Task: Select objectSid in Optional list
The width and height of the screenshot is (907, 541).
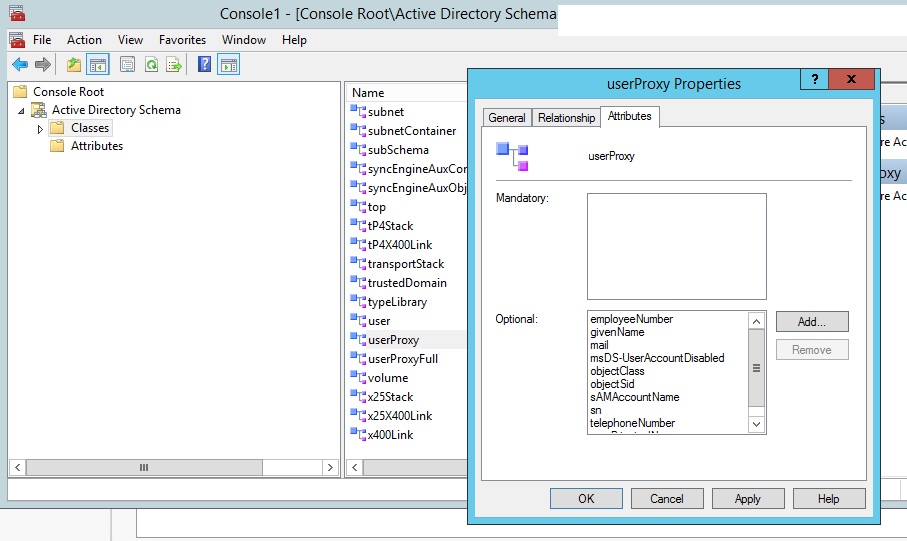Action: point(612,384)
